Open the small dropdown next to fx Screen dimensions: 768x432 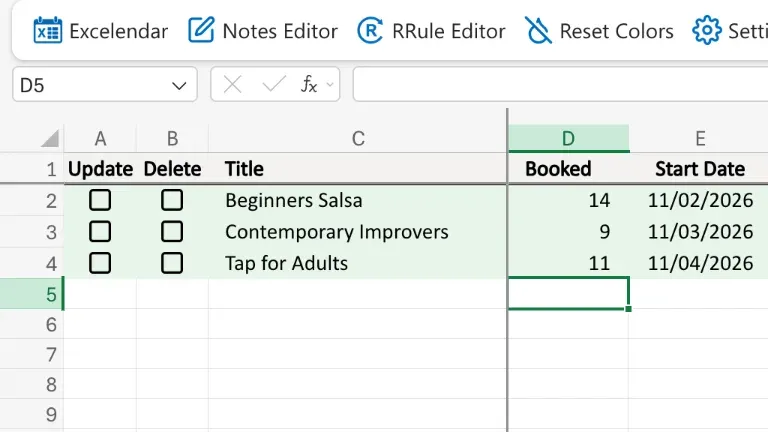(330, 85)
